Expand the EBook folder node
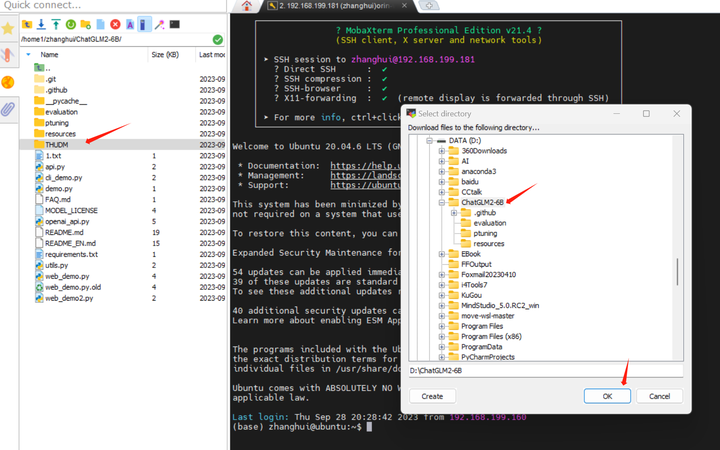The width and height of the screenshot is (720, 450). (x=441, y=254)
